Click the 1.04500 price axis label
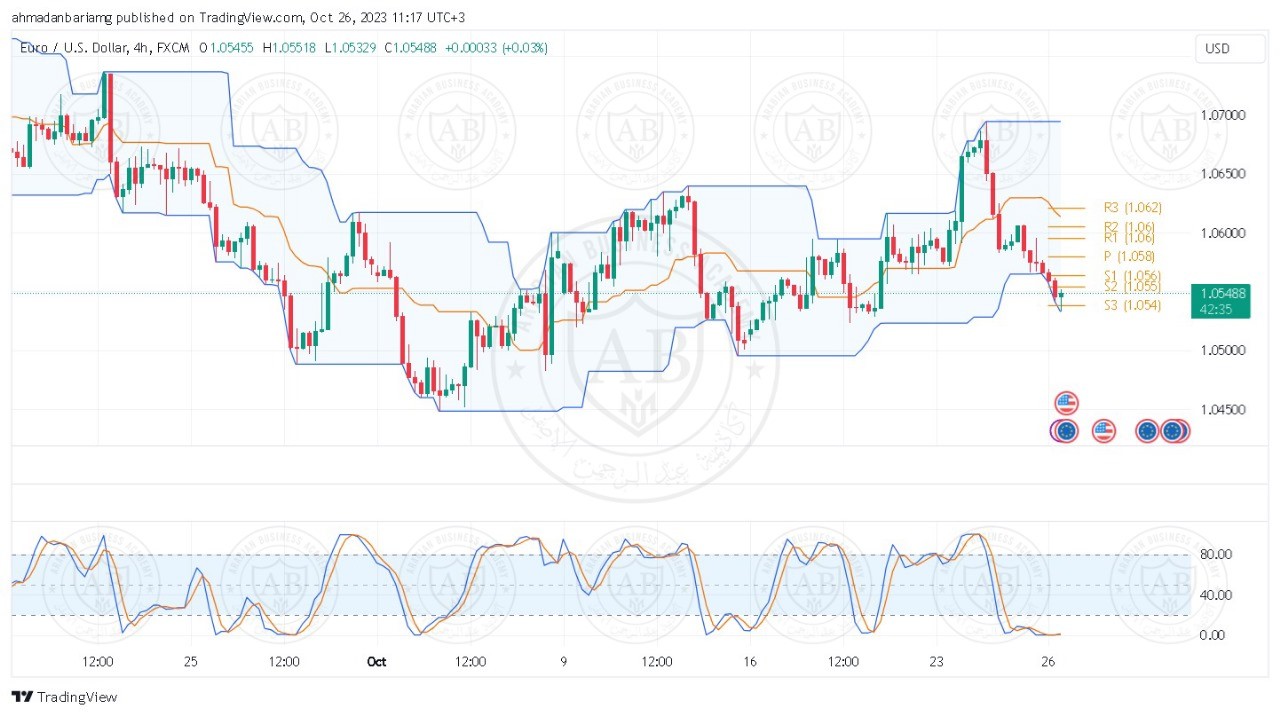 tap(1222, 410)
